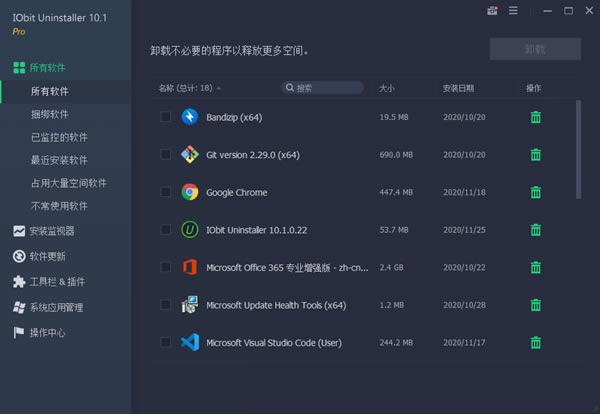Click the 690.0 MB size value

coord(396,155)
